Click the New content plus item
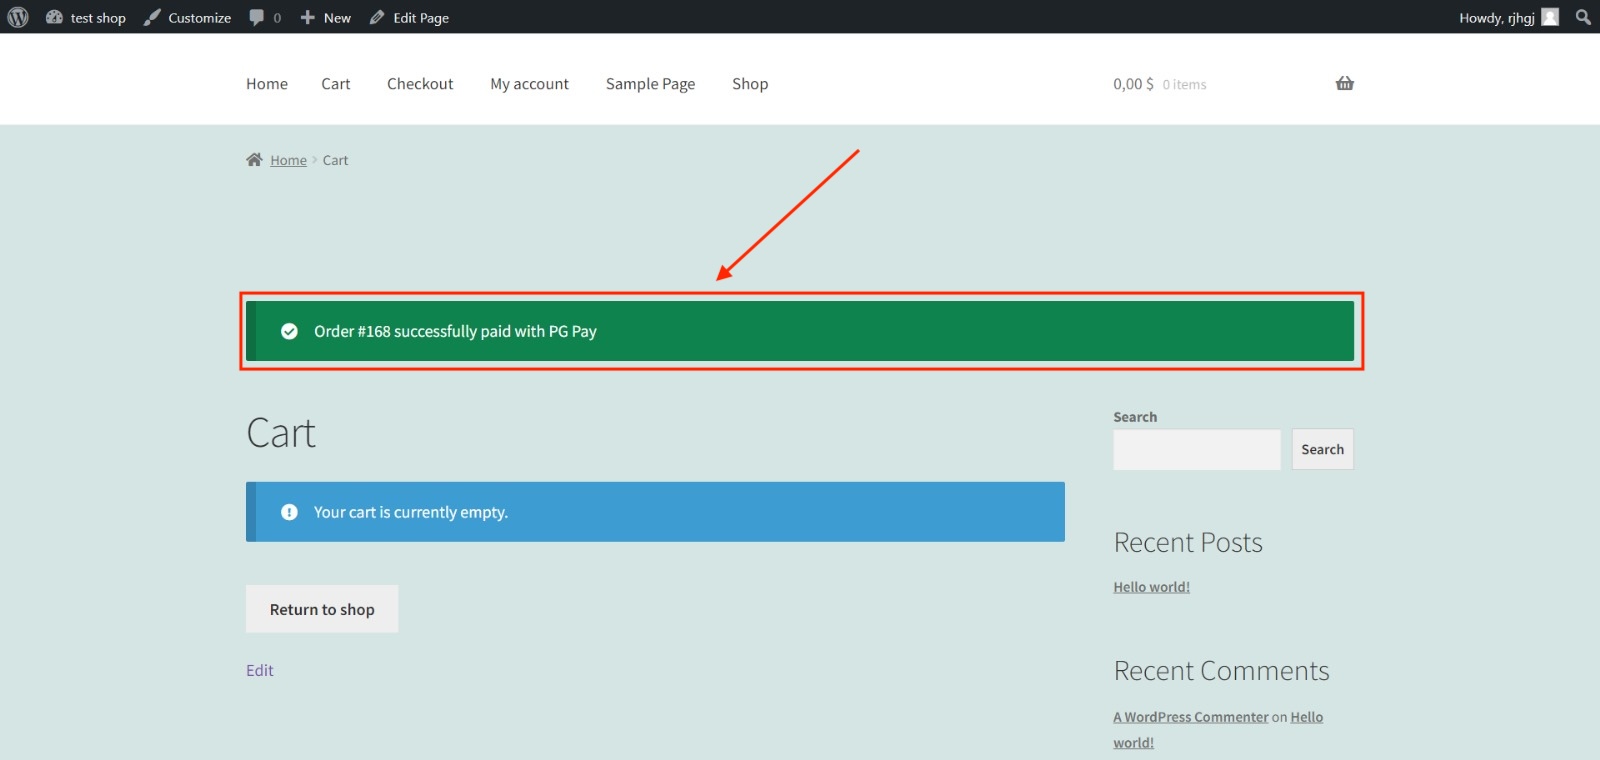This screenshot has height=760, width=1600. coord(326,17)
